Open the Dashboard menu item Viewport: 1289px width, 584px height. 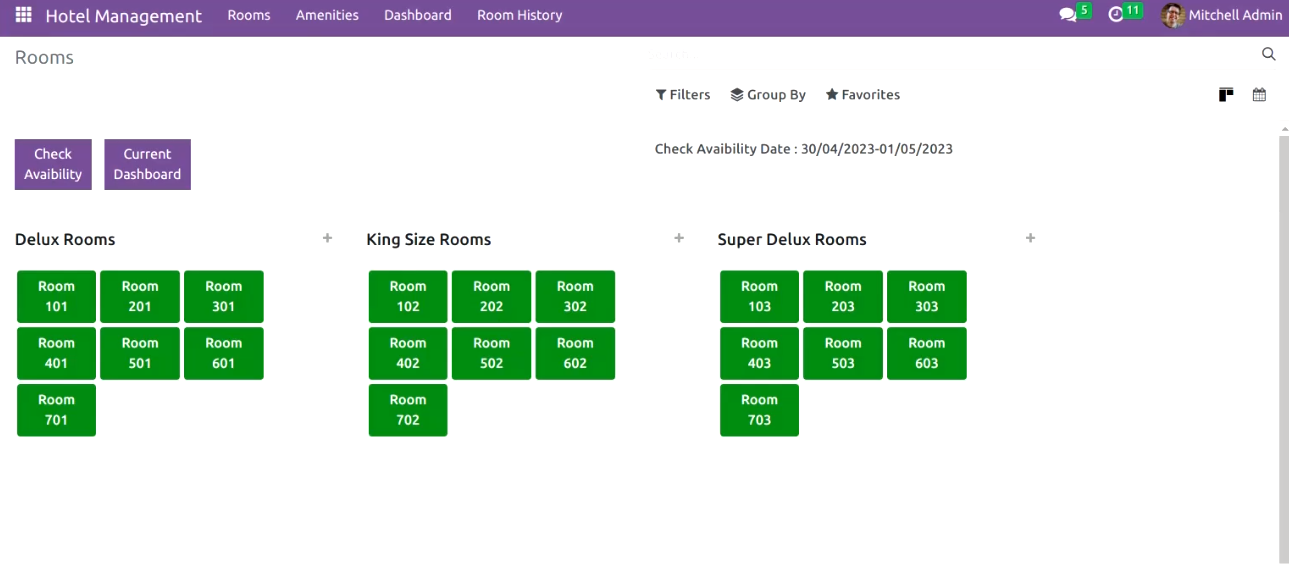[418, 15]
